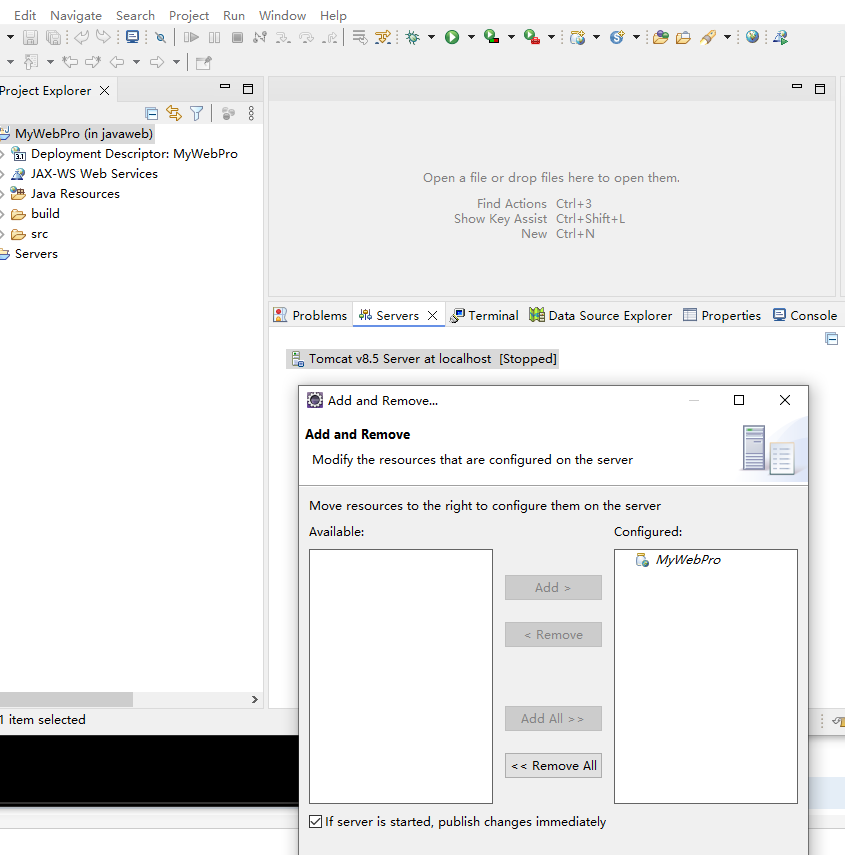This screenshot has height=855, width=845.
Task: Click the Run with Coverage icon
Action: pyautogui.click(x=492, y=37)
